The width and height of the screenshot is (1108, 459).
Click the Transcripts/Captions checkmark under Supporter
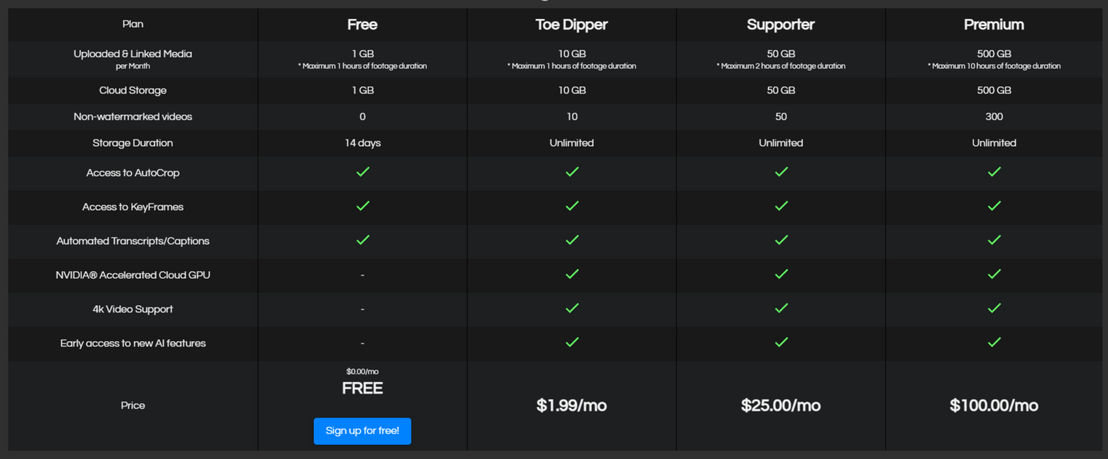pos(781,240)
